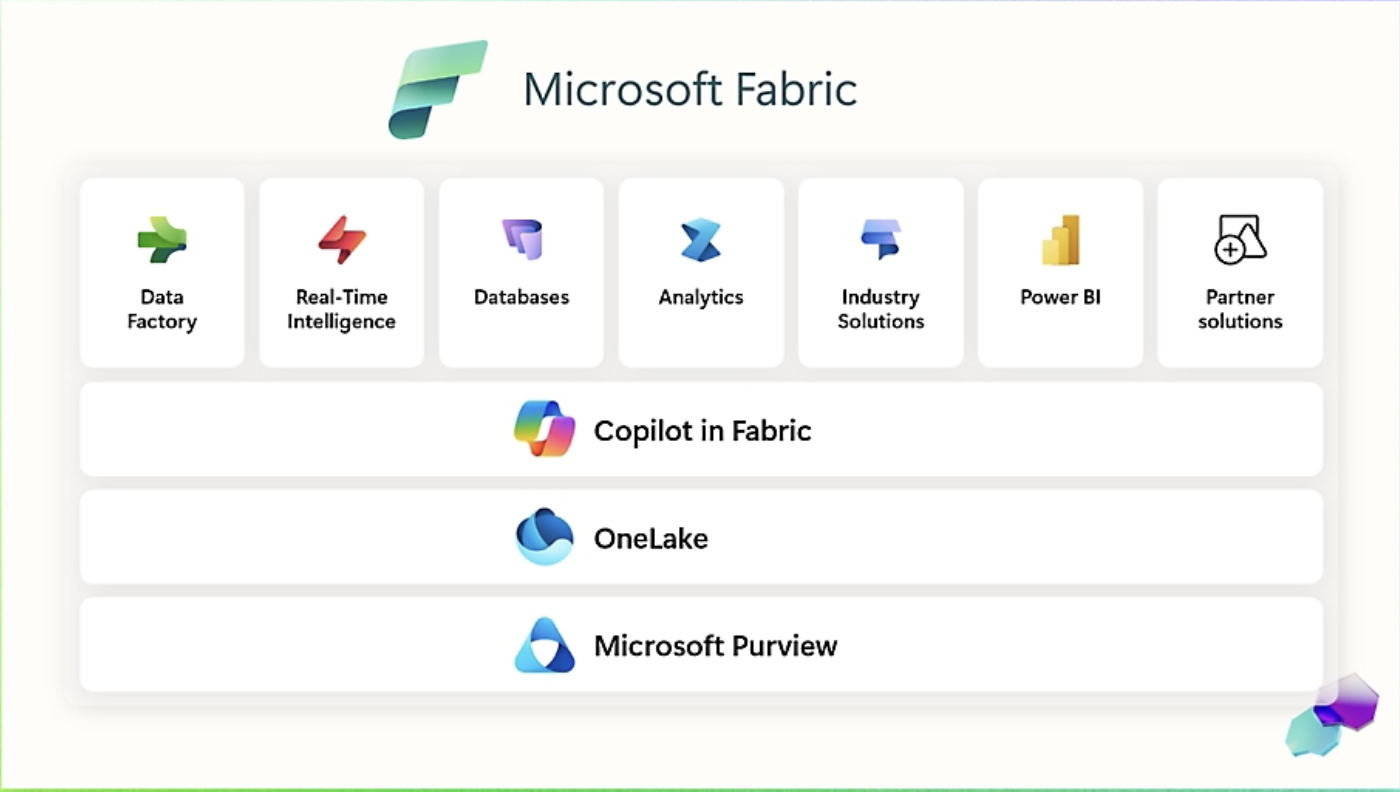Select the Data Factory icon
Image resolution: width=1400 pixels, height=792 pixels.
click(x=161, y=239)
